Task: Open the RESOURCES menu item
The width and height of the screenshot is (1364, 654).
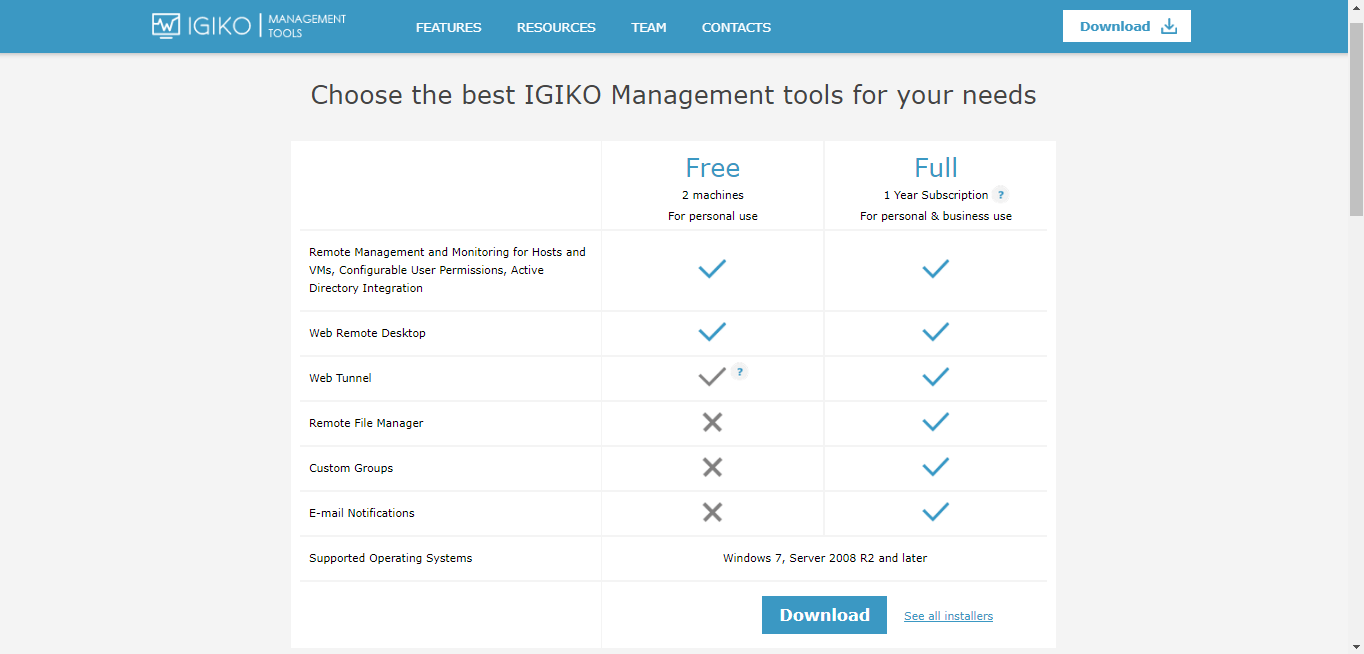Action: [556, 27]
